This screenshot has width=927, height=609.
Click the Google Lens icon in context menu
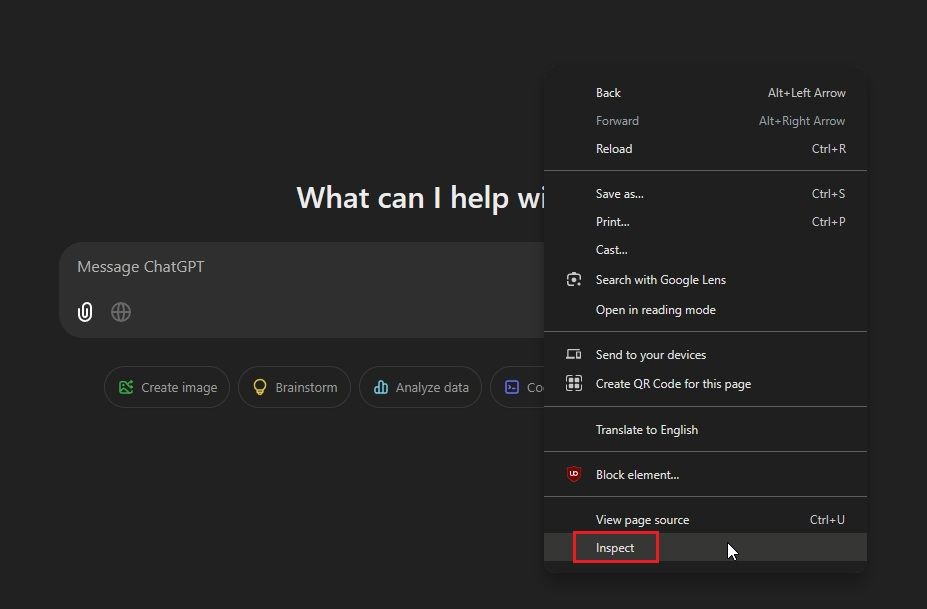(573, 280)
